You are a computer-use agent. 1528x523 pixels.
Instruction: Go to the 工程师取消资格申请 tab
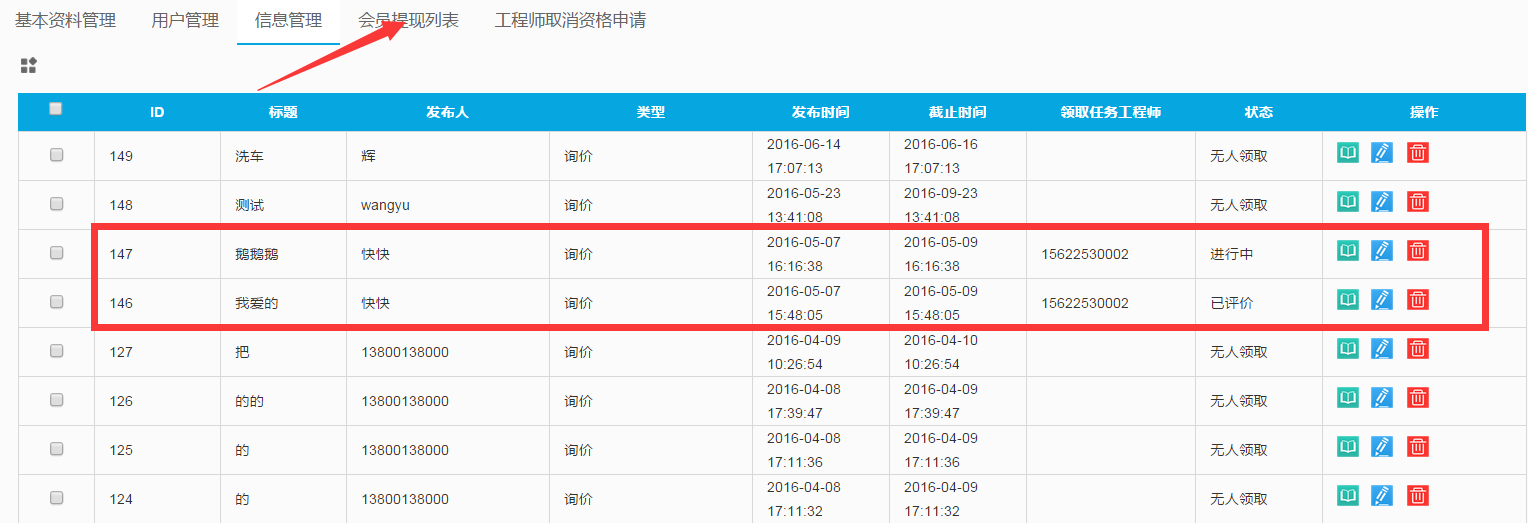[x=570, y=20]
